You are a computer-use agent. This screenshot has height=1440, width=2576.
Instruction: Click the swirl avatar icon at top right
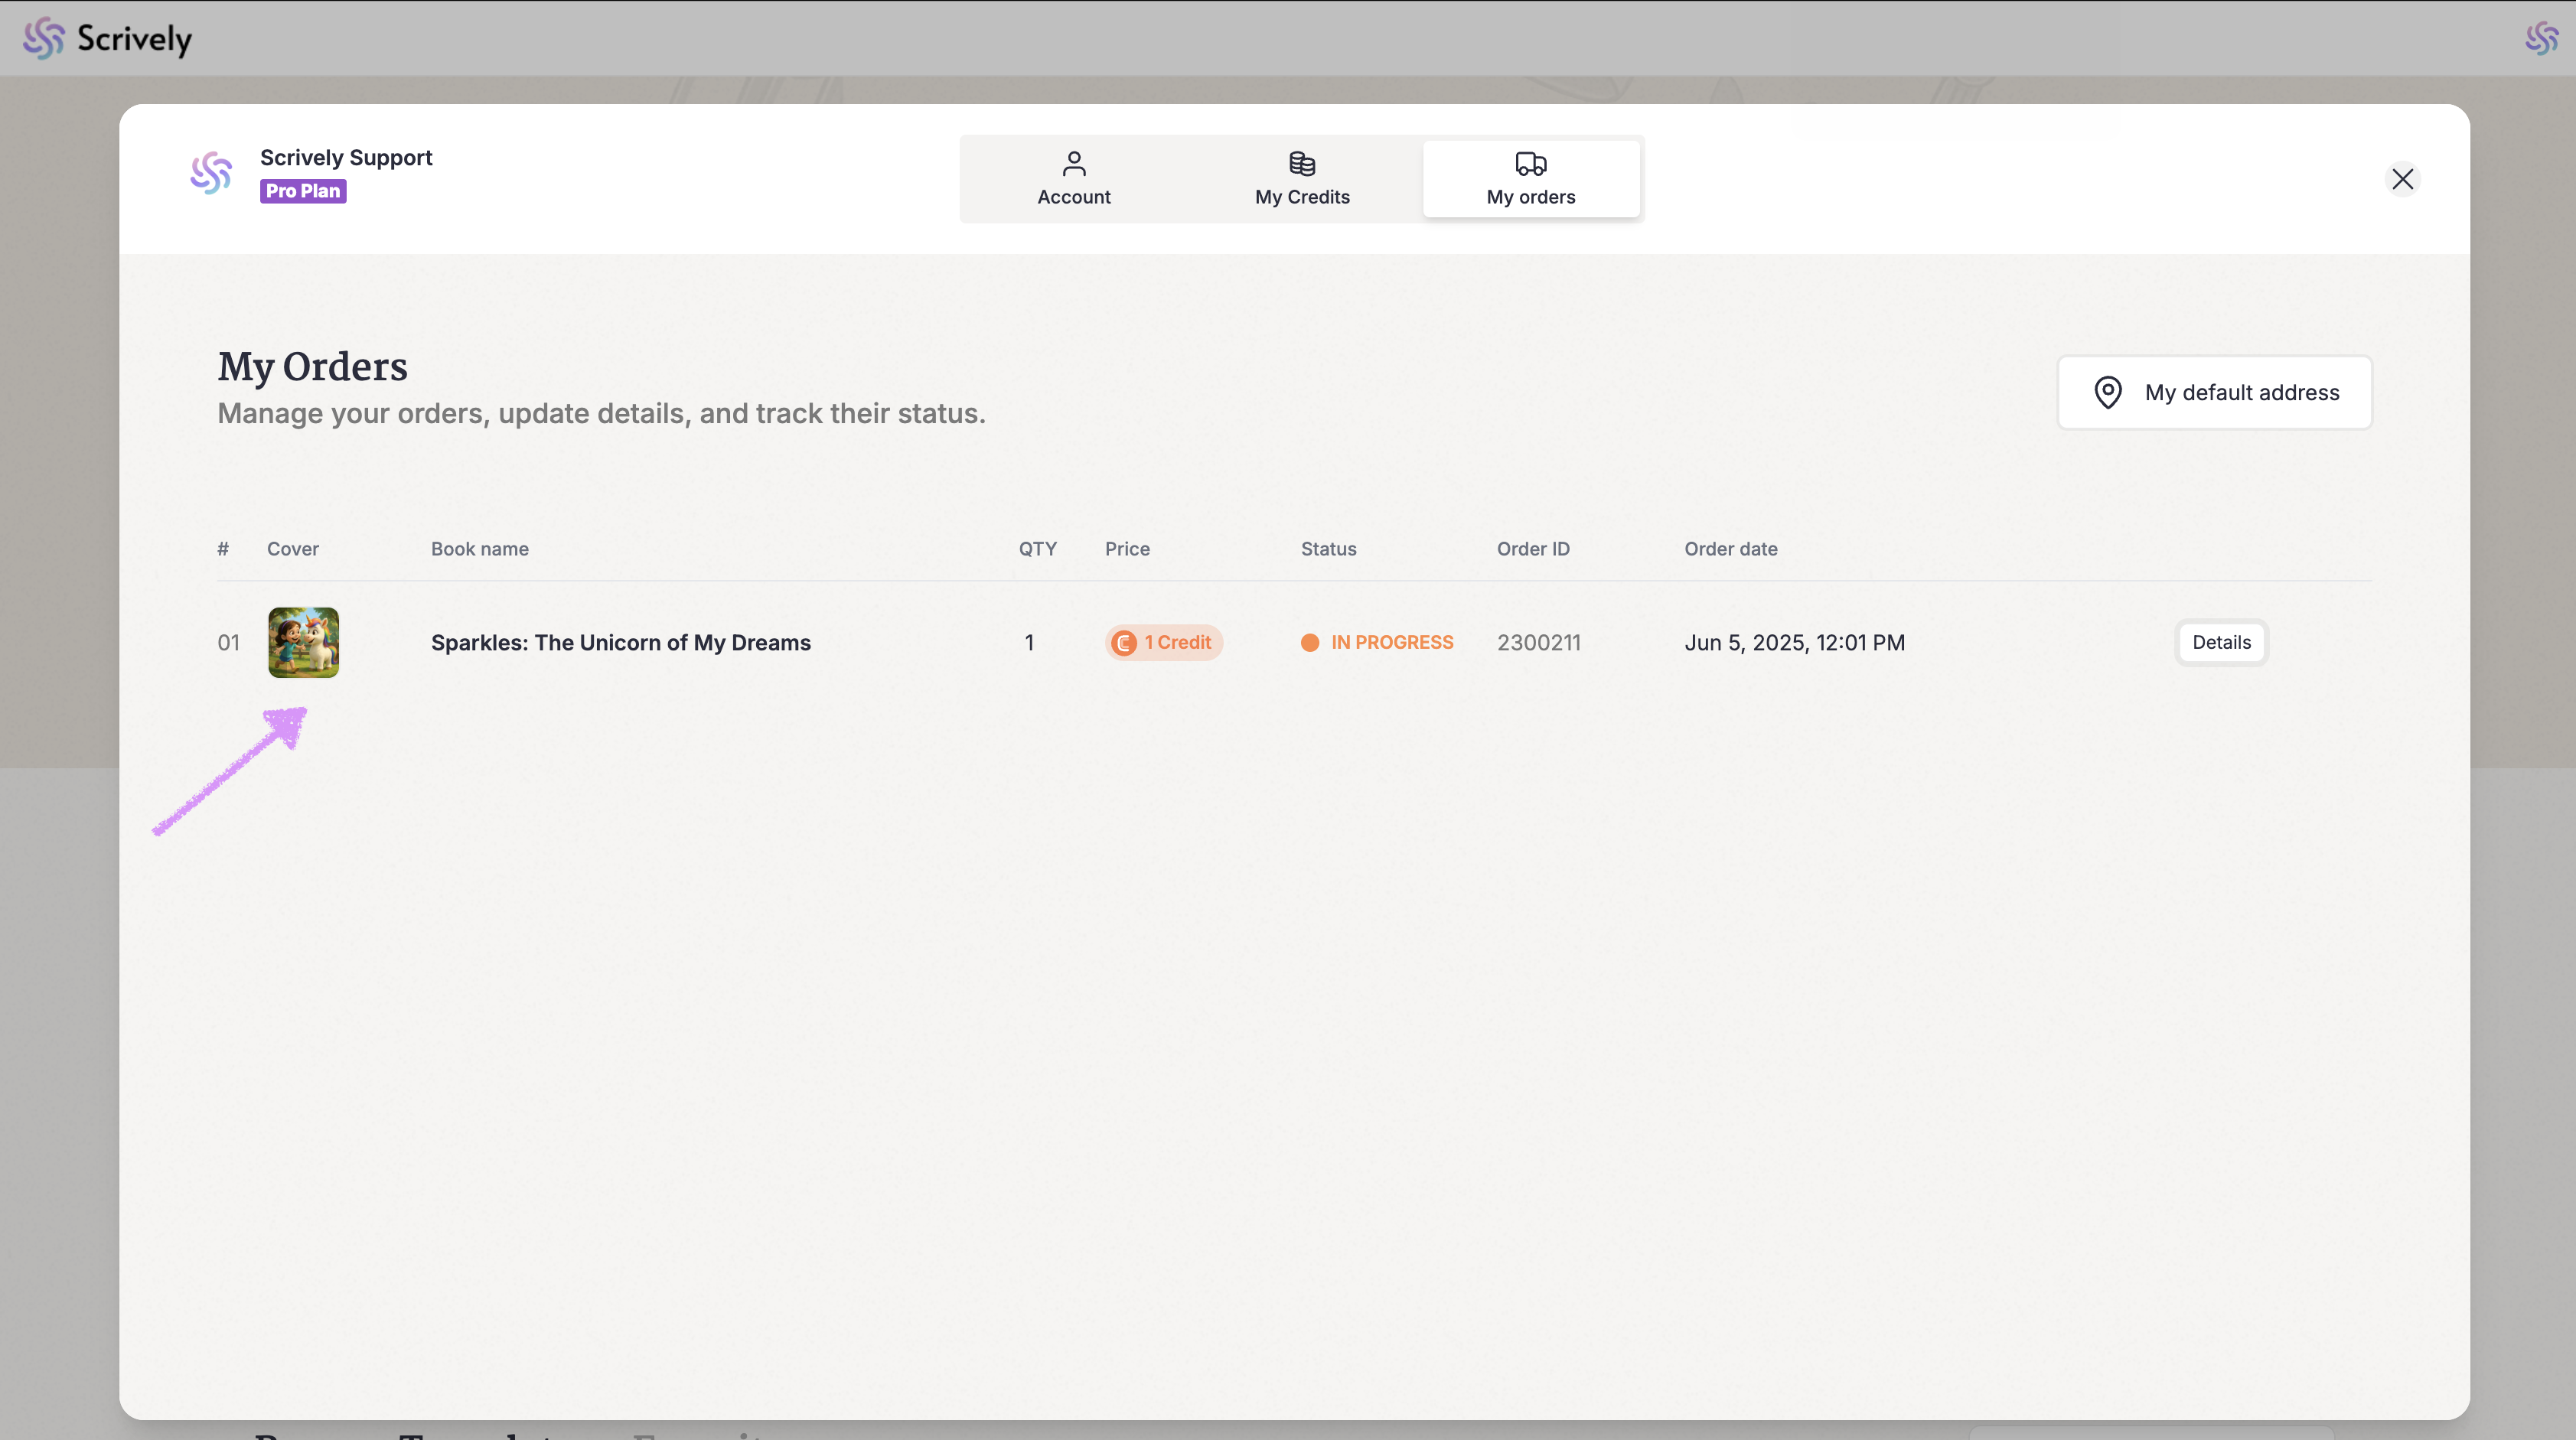(2541, 38)
